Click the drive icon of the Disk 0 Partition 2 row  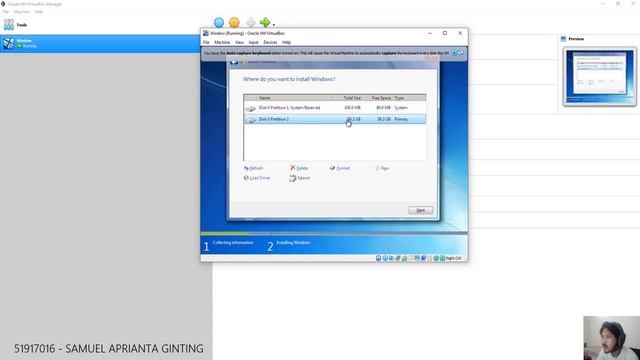click(x=250, y=120)
